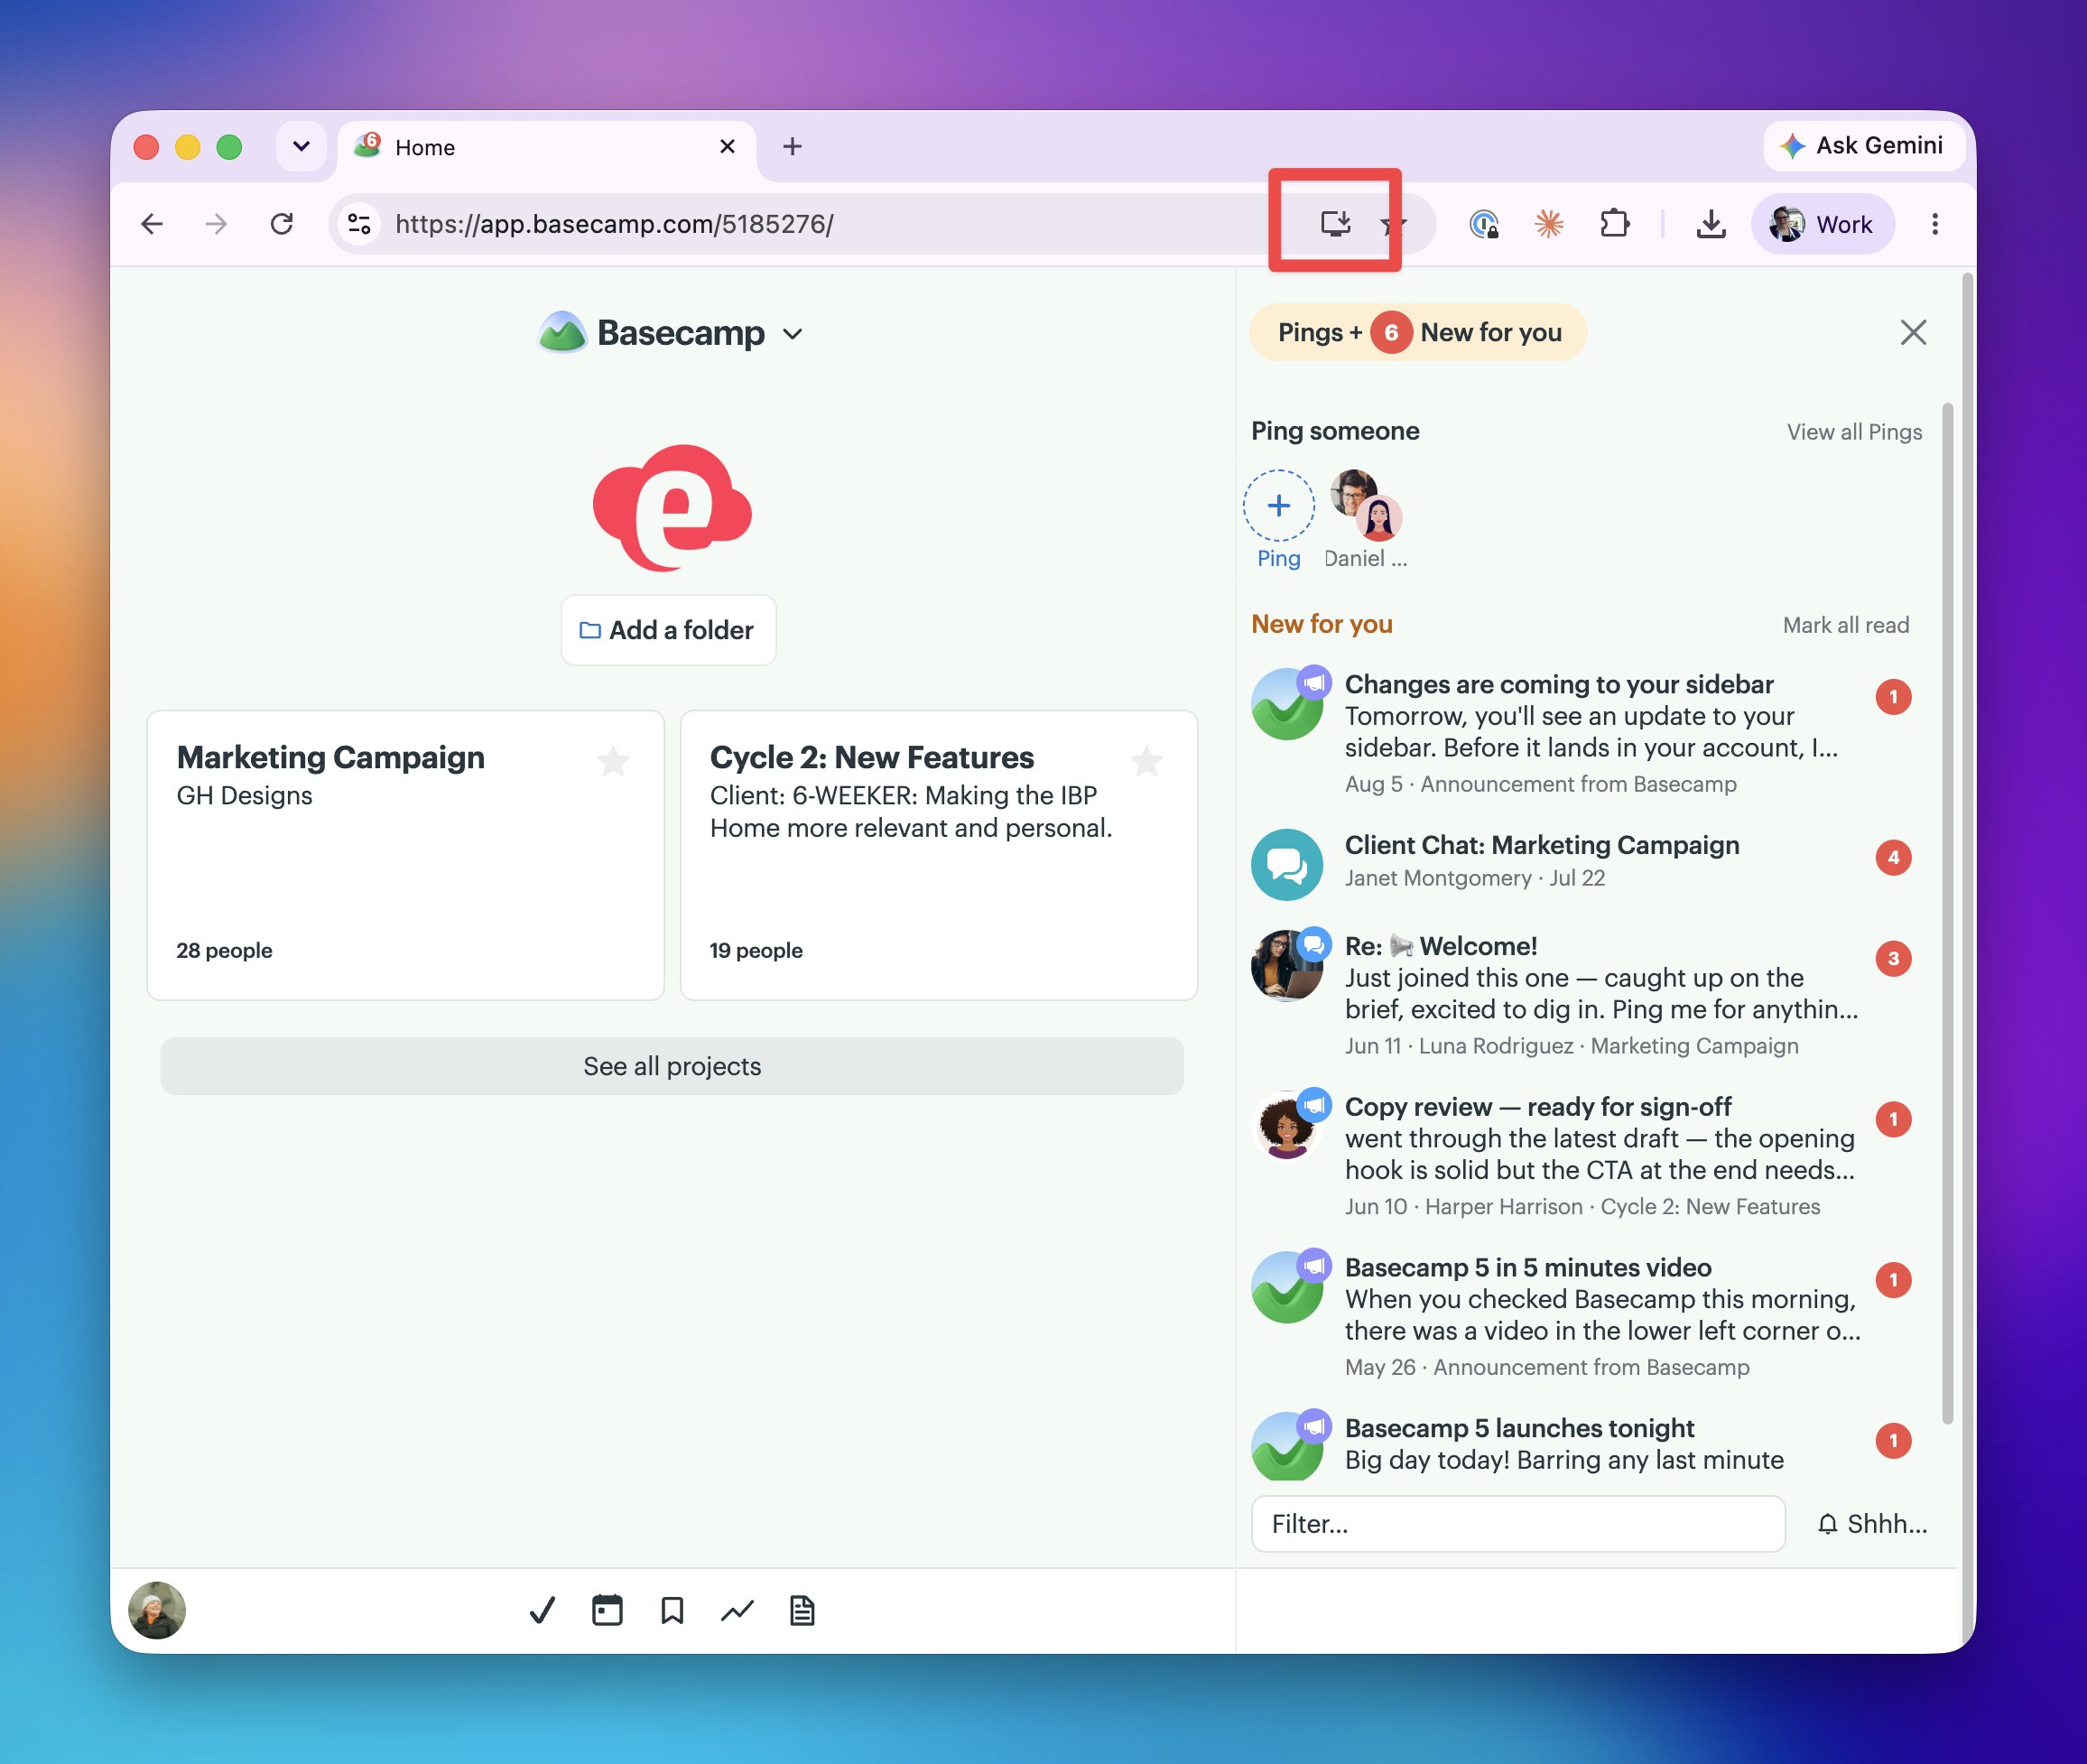
Task: Go back to the previous page
Action: click(x=152, y=224)
